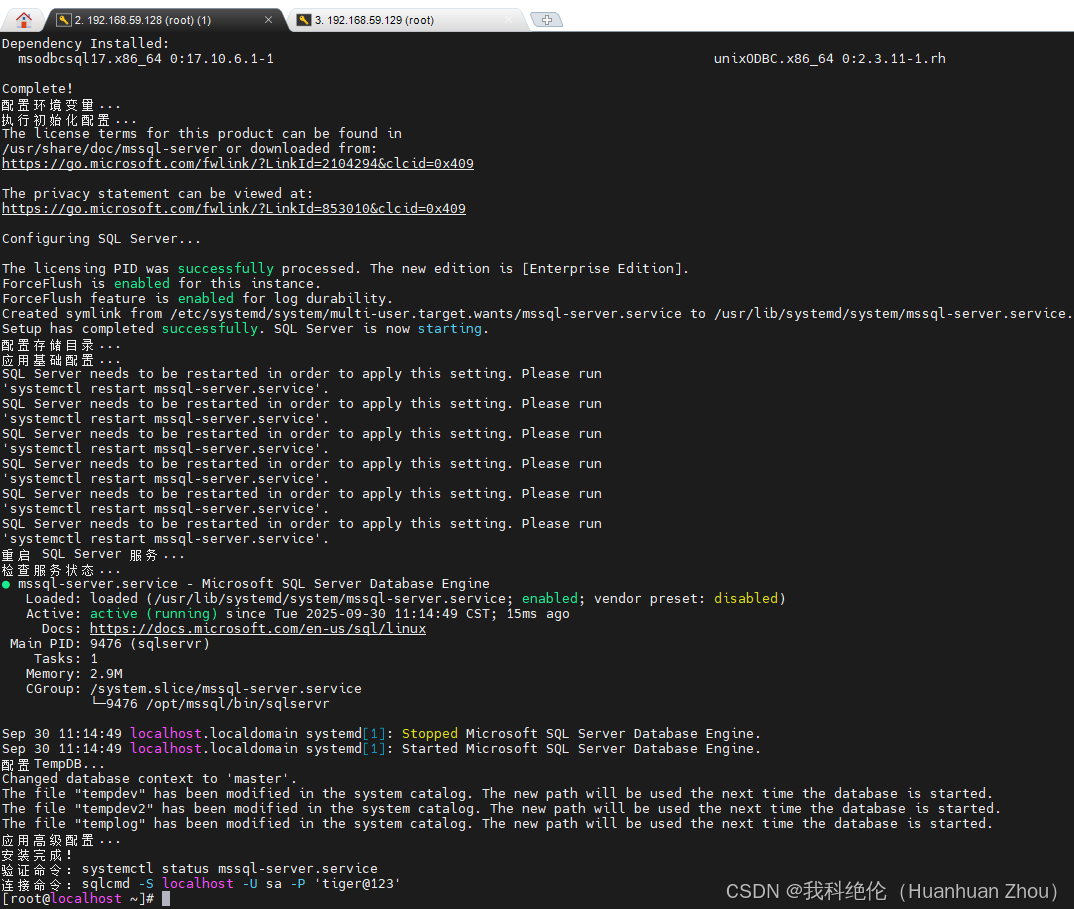Click 'active (running)' status text
Image resolution: width=1074 pixels, height=909 pixels.
[x=153, y=614]
